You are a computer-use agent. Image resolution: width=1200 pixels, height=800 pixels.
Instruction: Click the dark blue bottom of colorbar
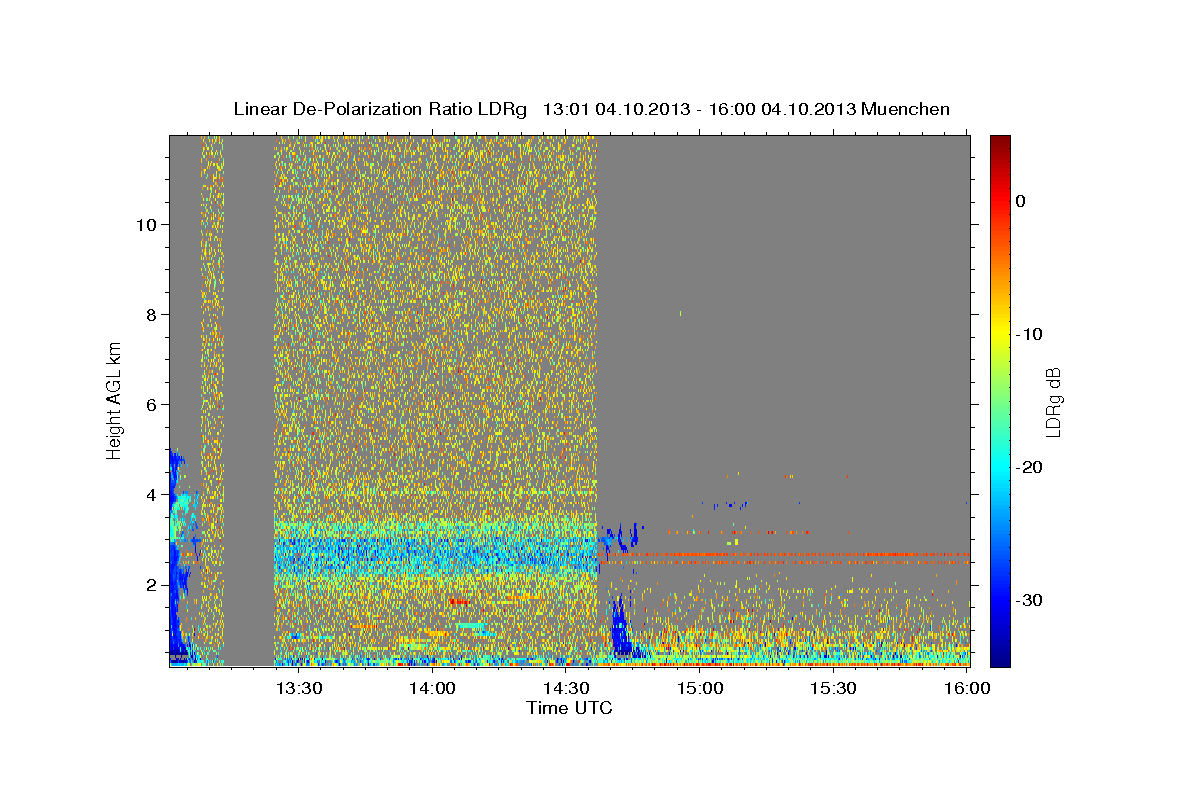click(1000, 658)
